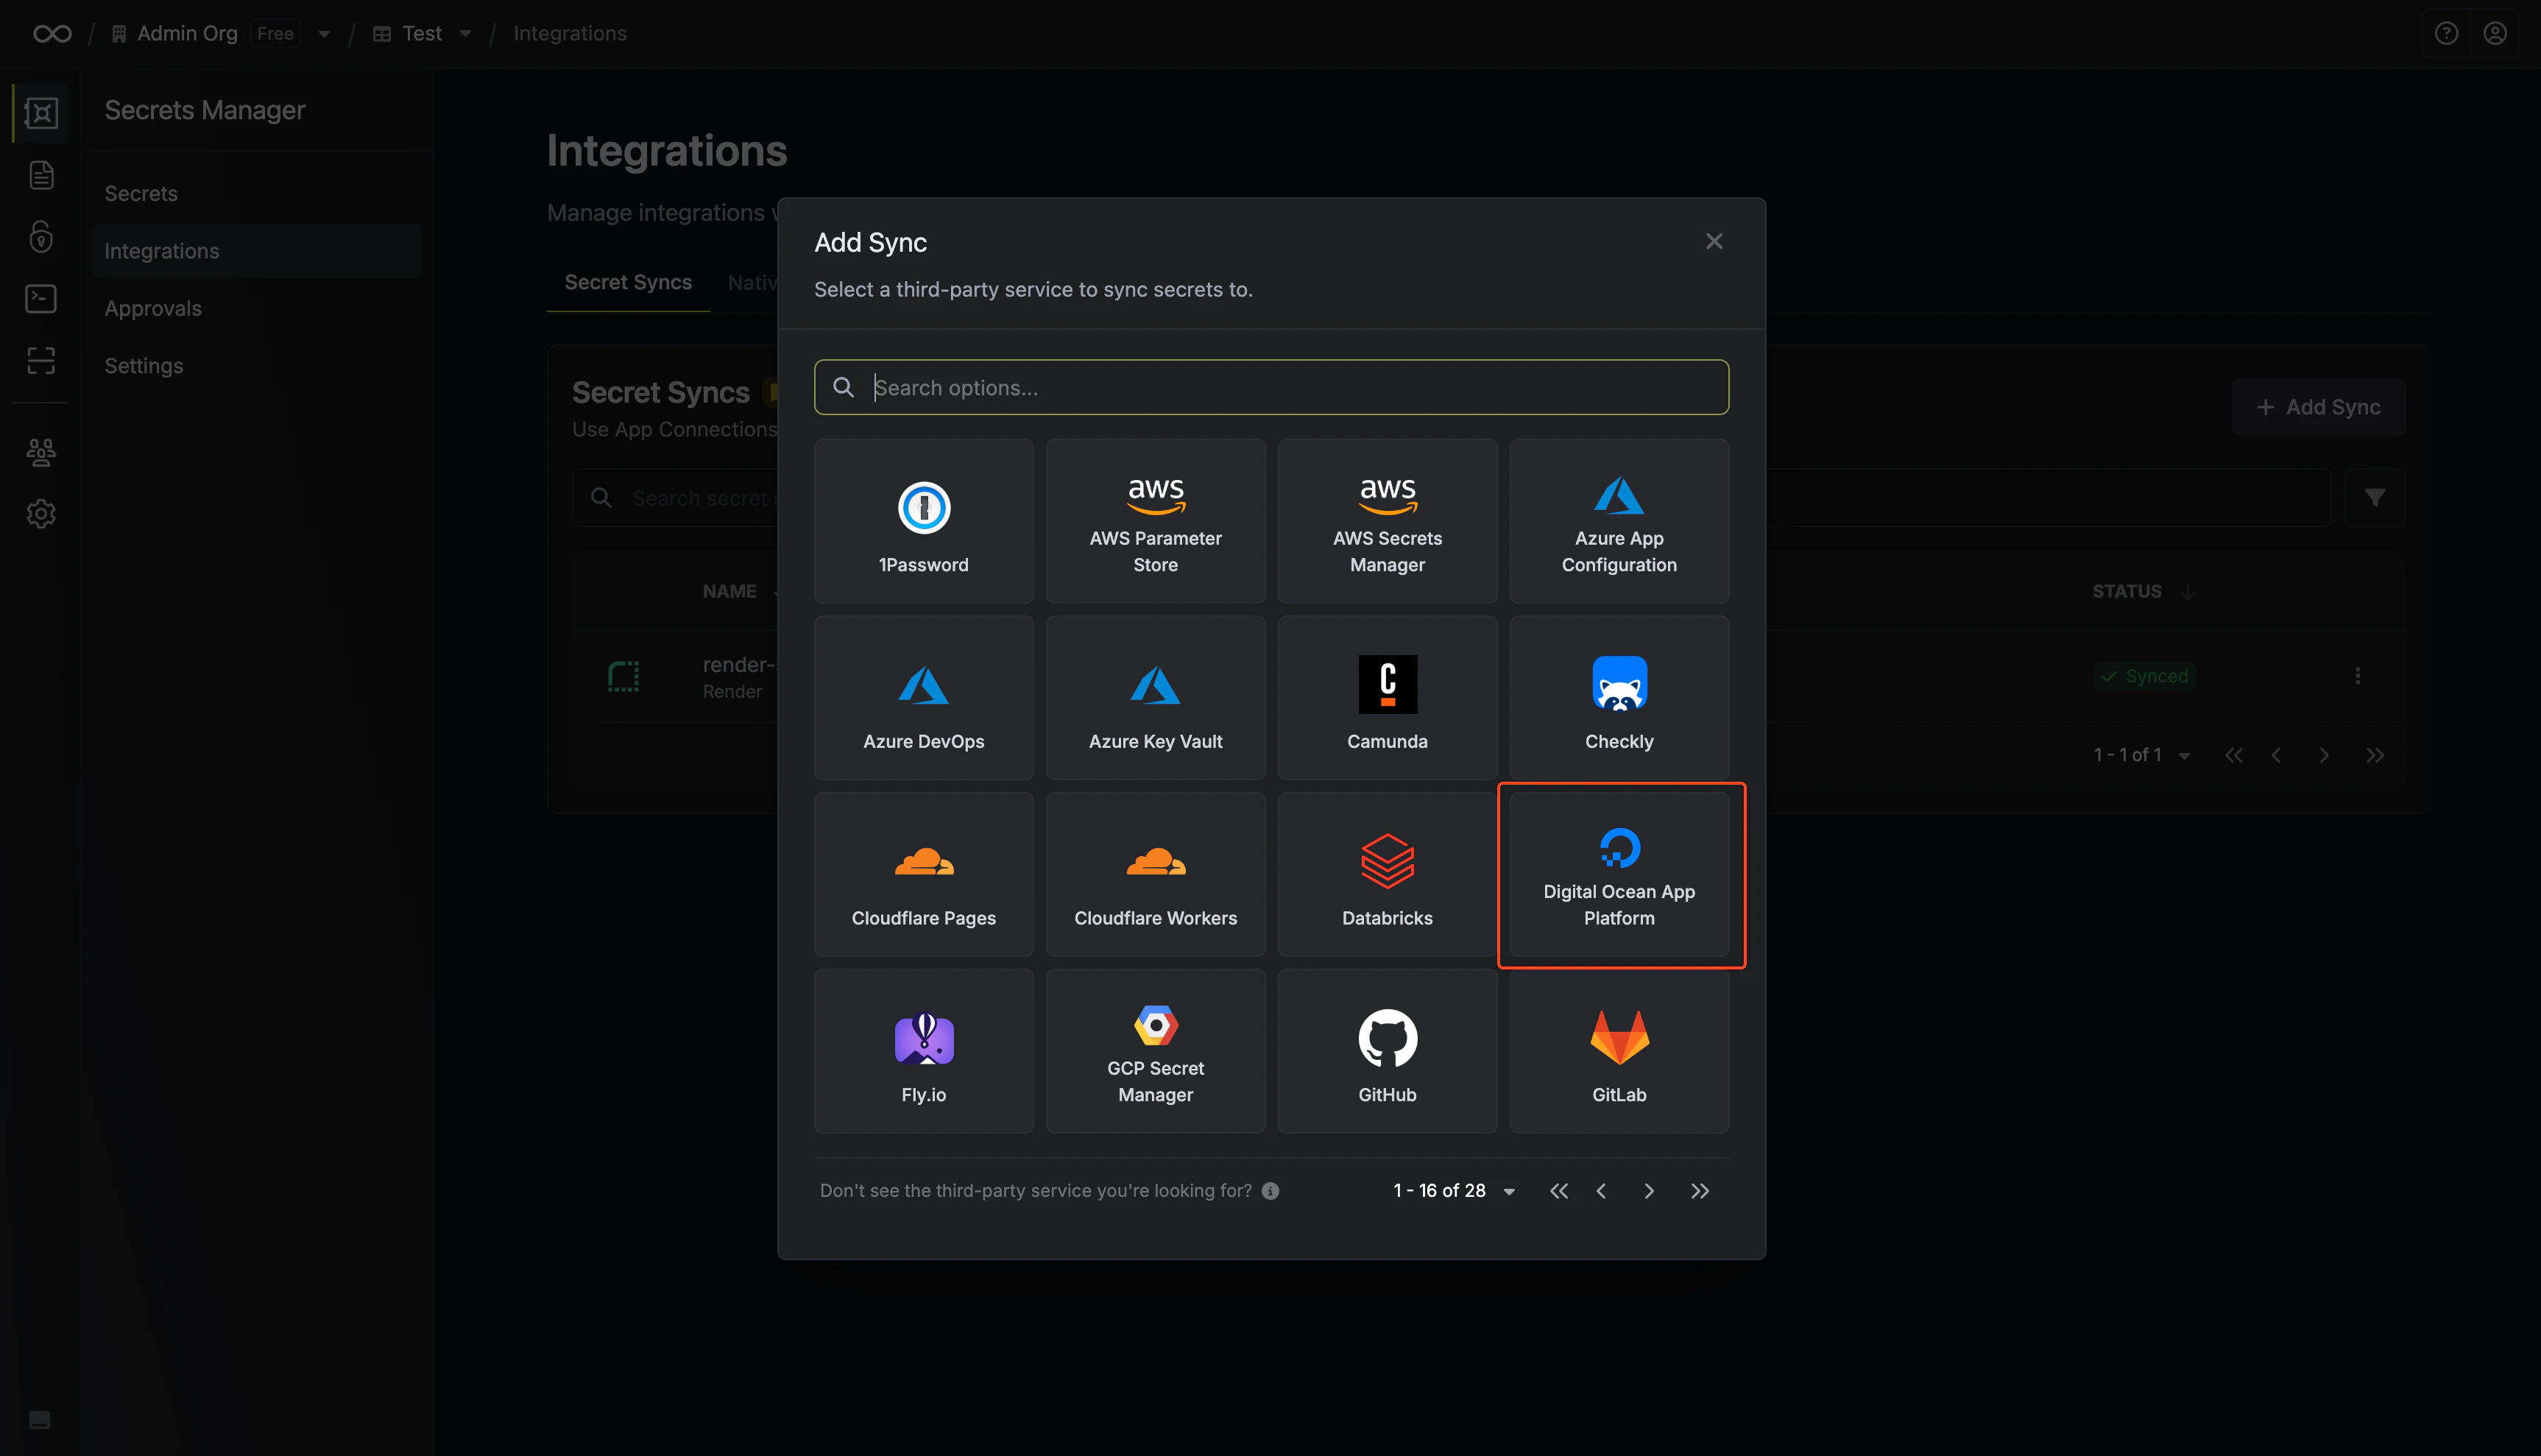Open the render sync row options menu
The height and width of the screenshot is (1456, 2541).
coord(2357,676)
